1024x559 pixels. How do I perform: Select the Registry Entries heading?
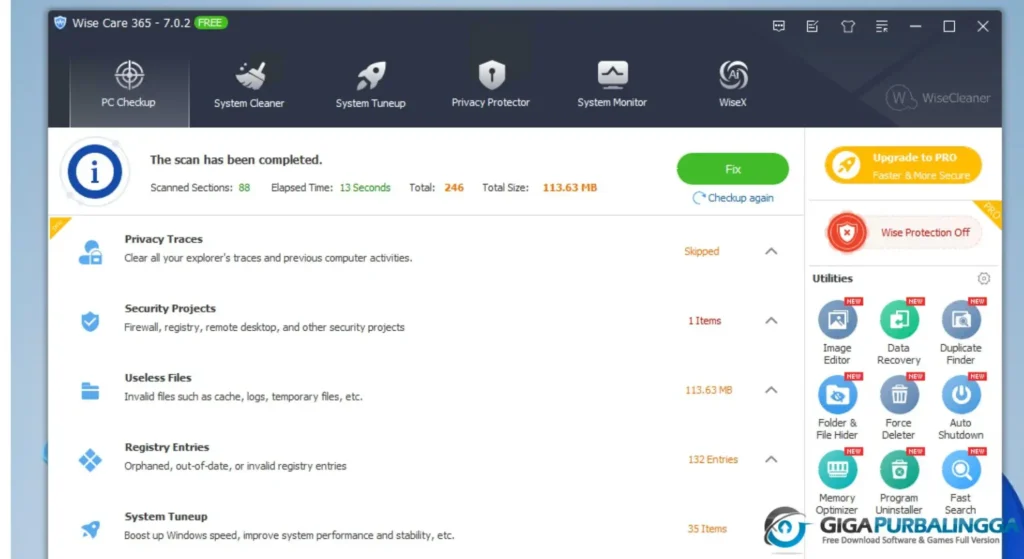pos(167,447)
